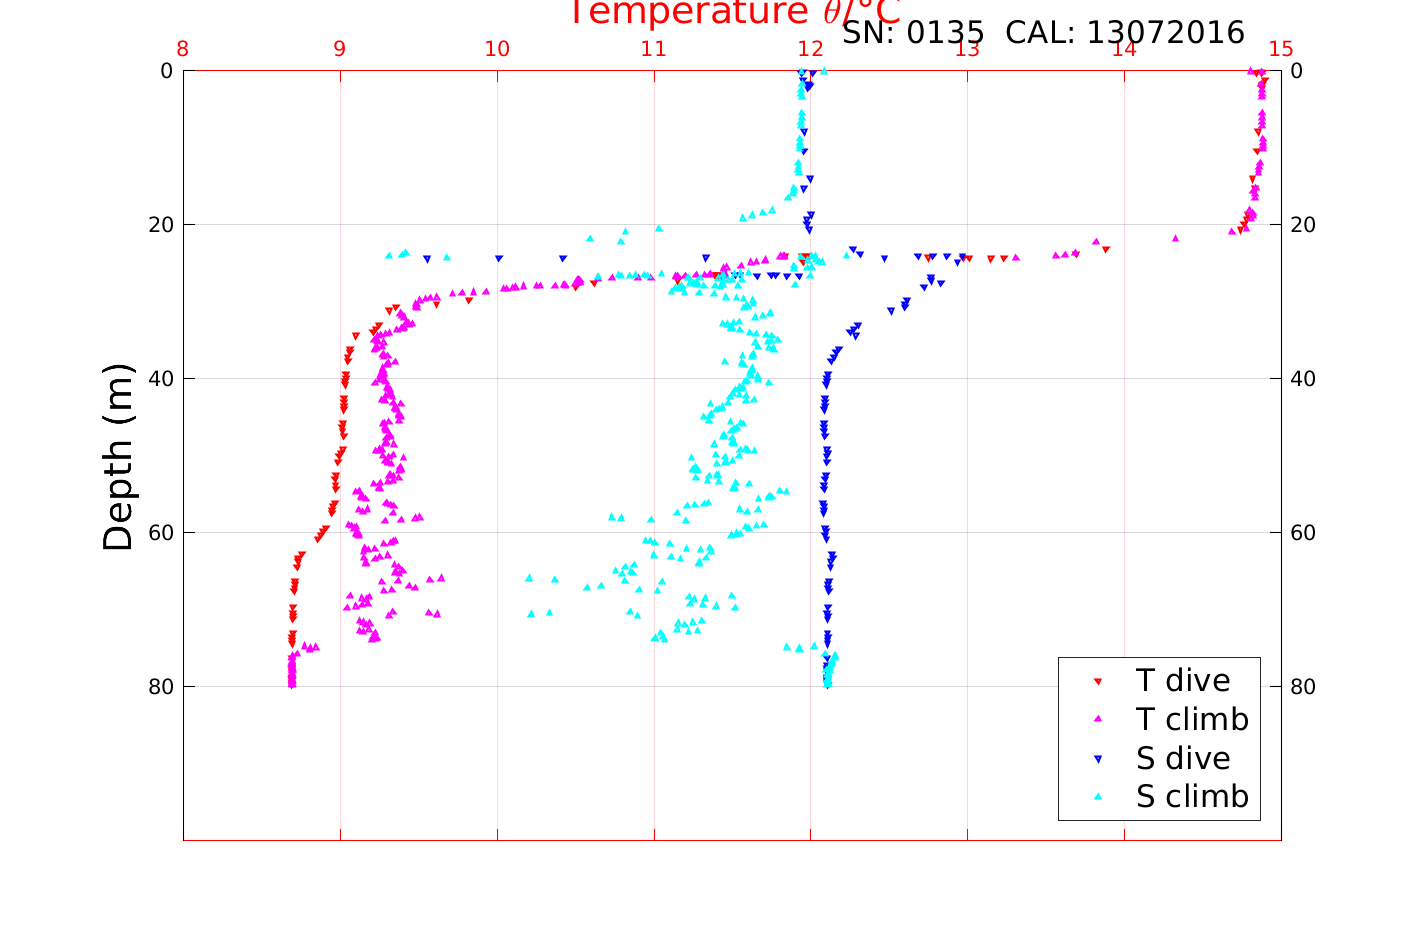This screenshot has width=1417, height=945.
Task: Click the 'S dive' legend label
Action: [1183, 758]
